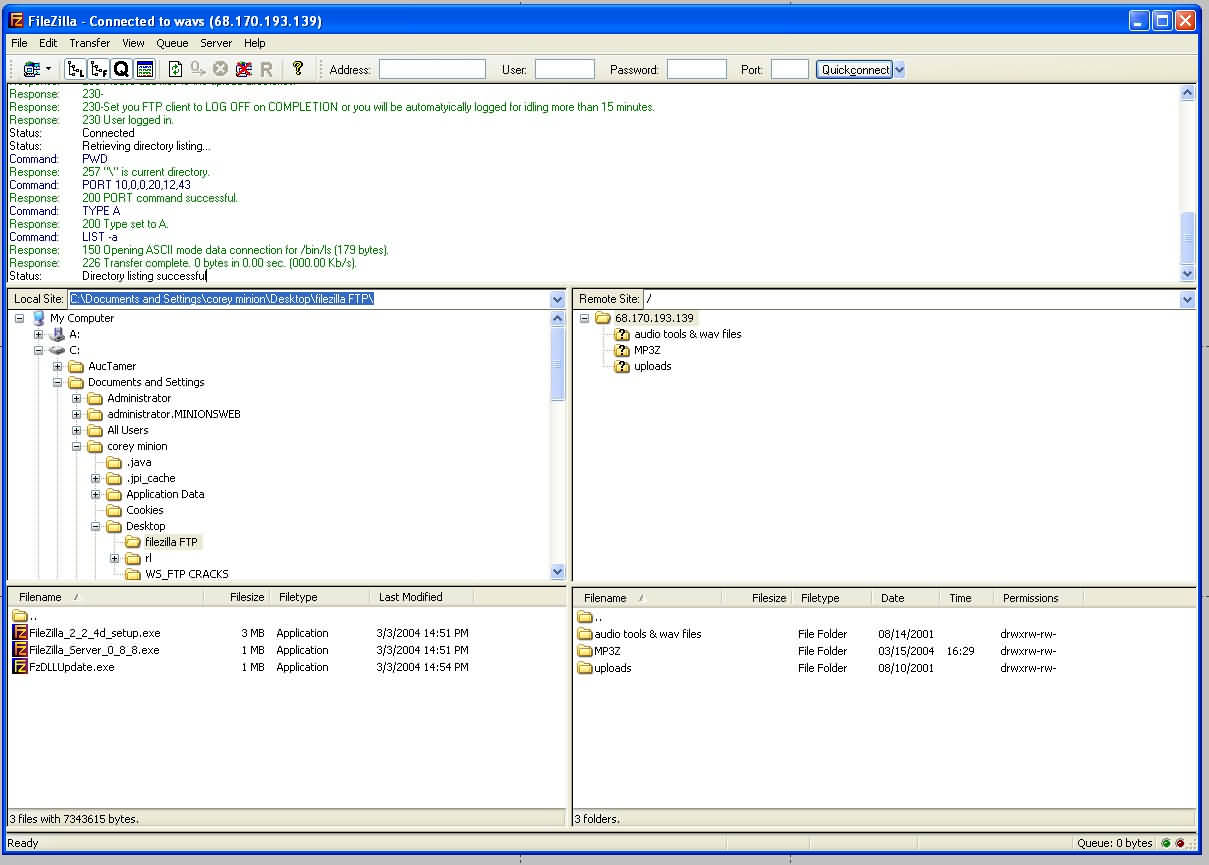
Task: Open the Remote Site path dropdown
Action: pyautogui.click(x=1187, y=299)
